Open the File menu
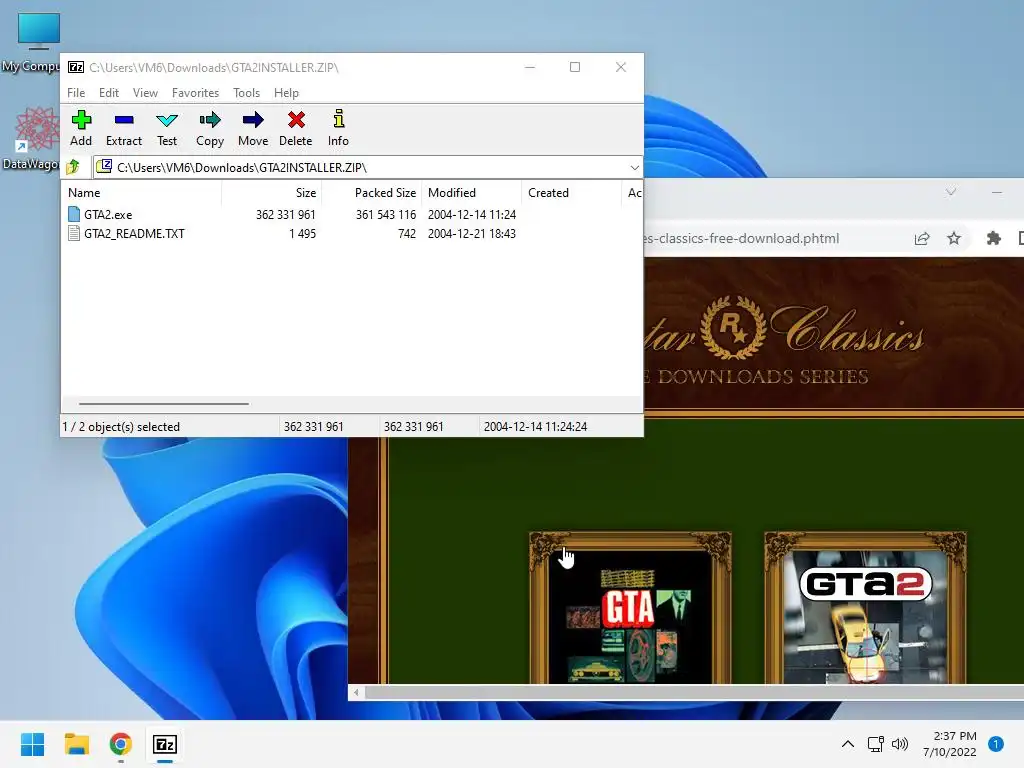The image size is (1024, 768). tap(76, 93)
